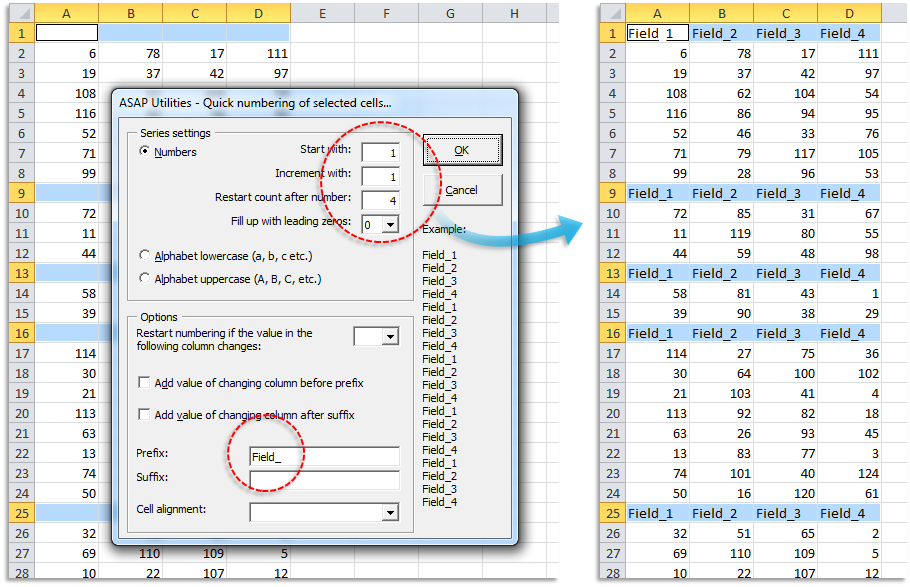Image resolution: width=910 pixels, height=587 pixels.
Task: Select column H header in left sheet
Action: coord(514,13)
